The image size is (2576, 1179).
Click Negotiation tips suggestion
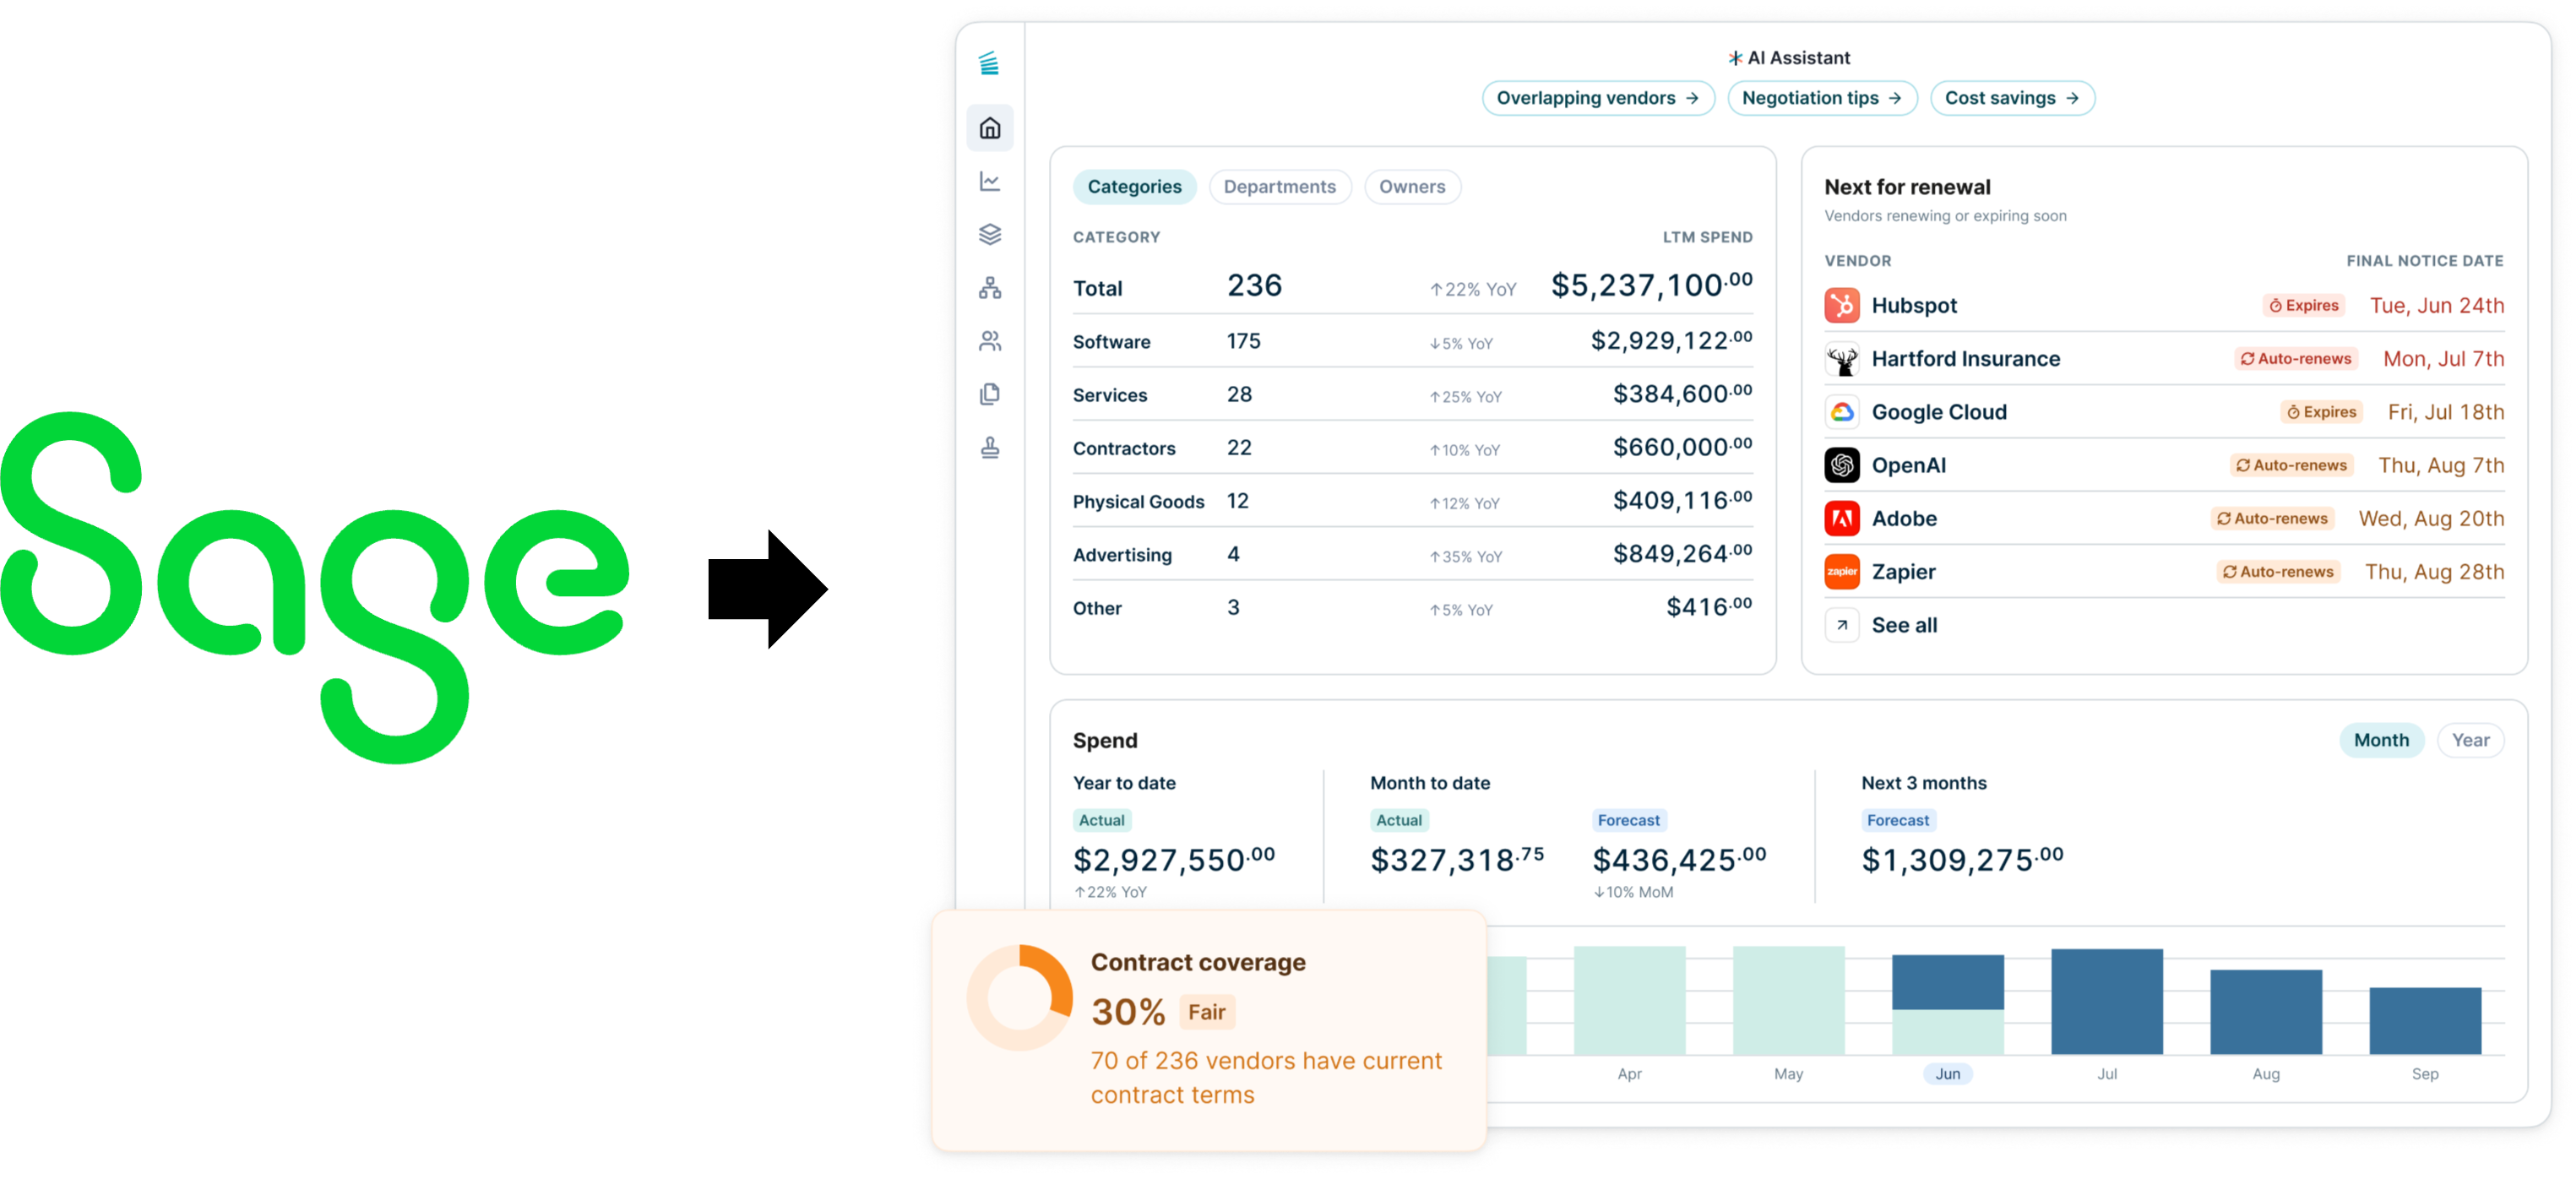(x=1821, y=98)
